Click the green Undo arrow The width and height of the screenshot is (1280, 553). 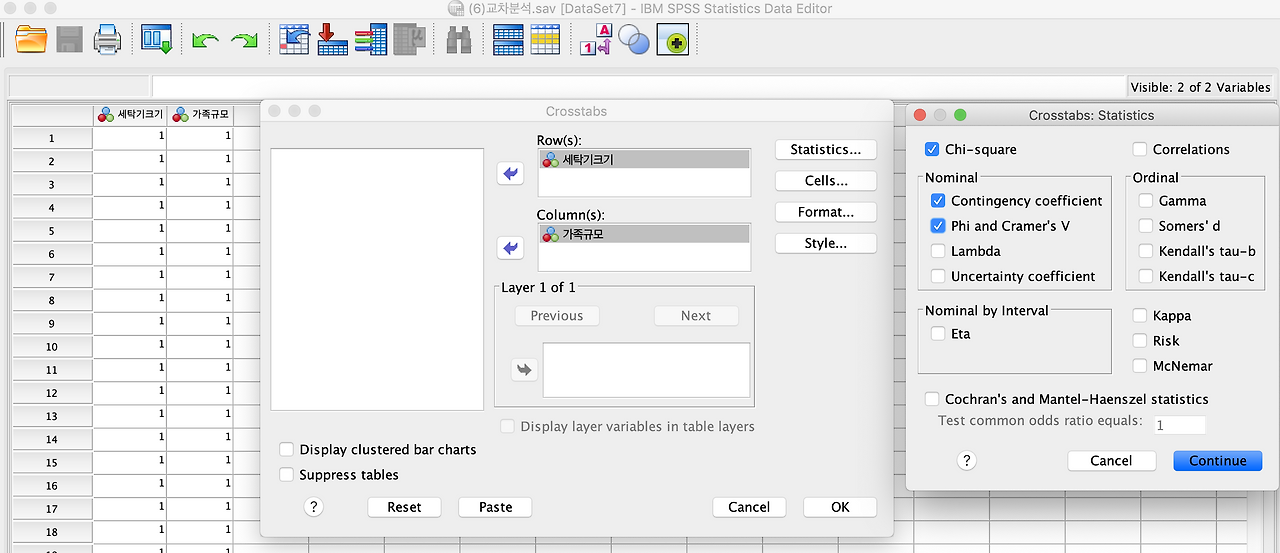[x=206, y=41]
